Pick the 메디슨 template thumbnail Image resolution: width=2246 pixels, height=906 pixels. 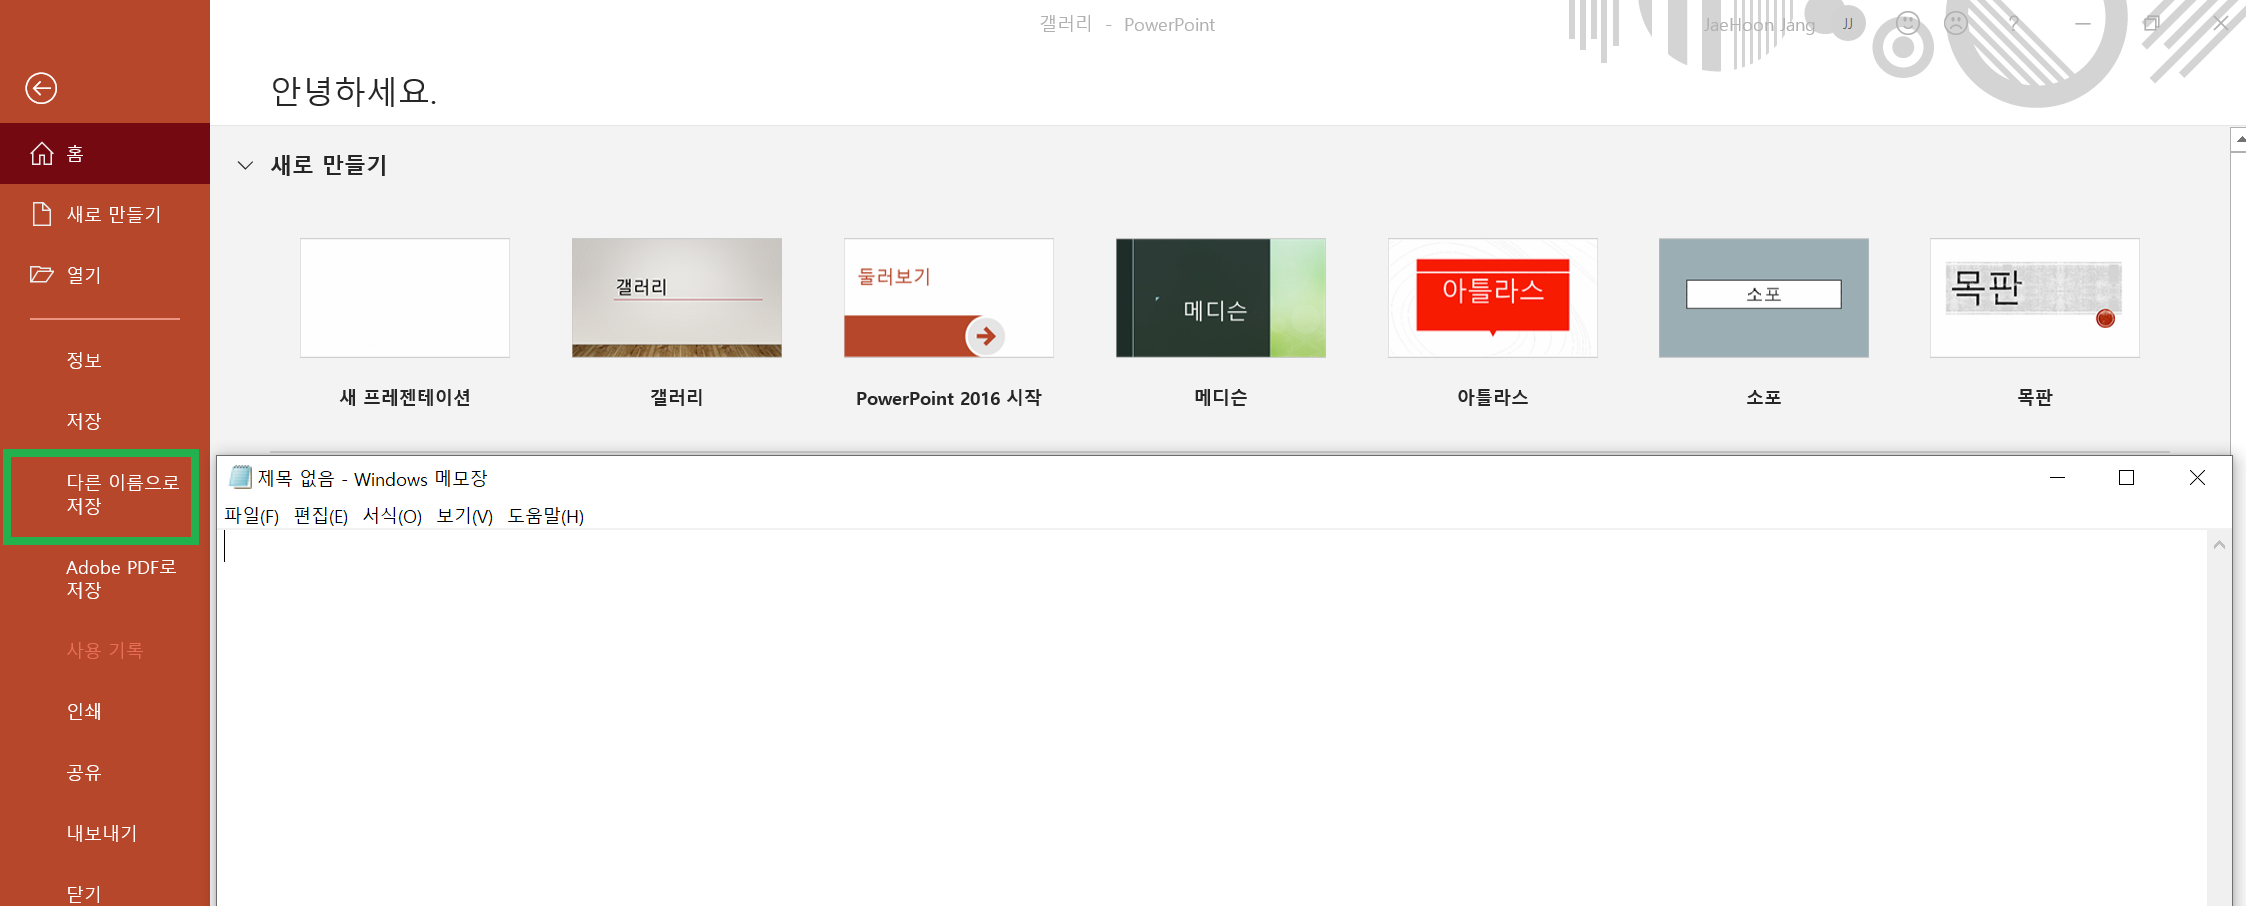pos(1221,298)
